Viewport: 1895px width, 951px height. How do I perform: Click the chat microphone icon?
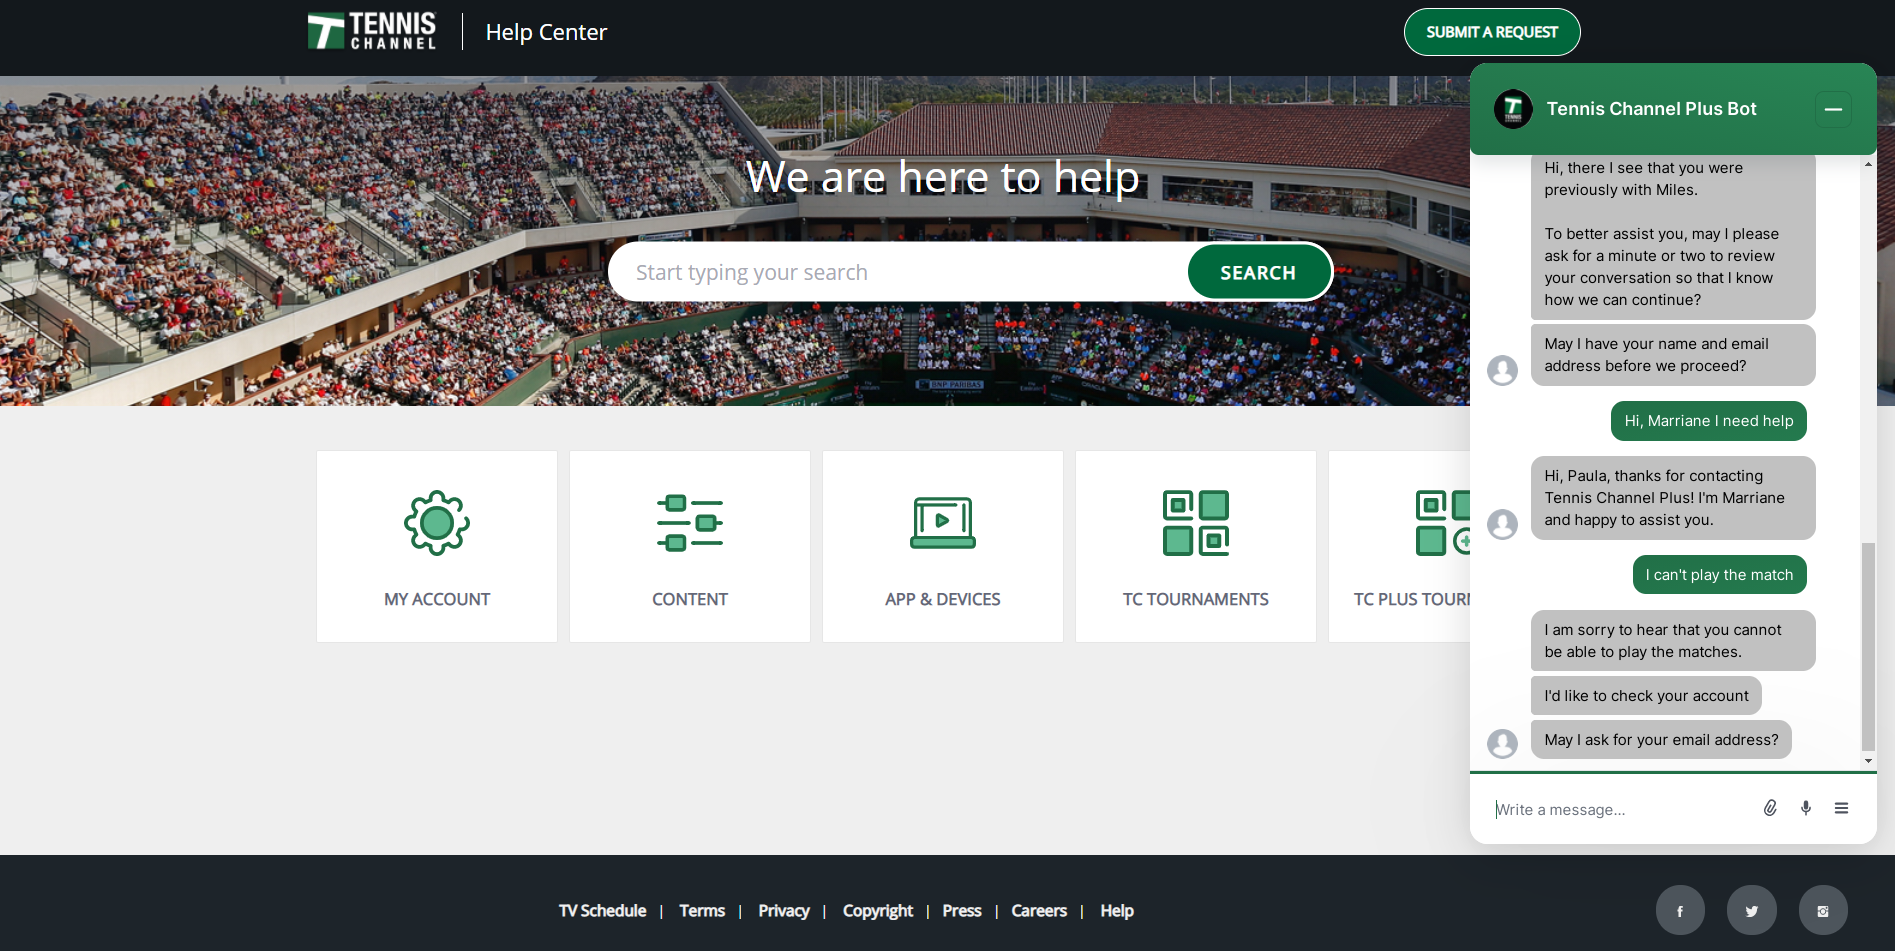click(1806, 808)
